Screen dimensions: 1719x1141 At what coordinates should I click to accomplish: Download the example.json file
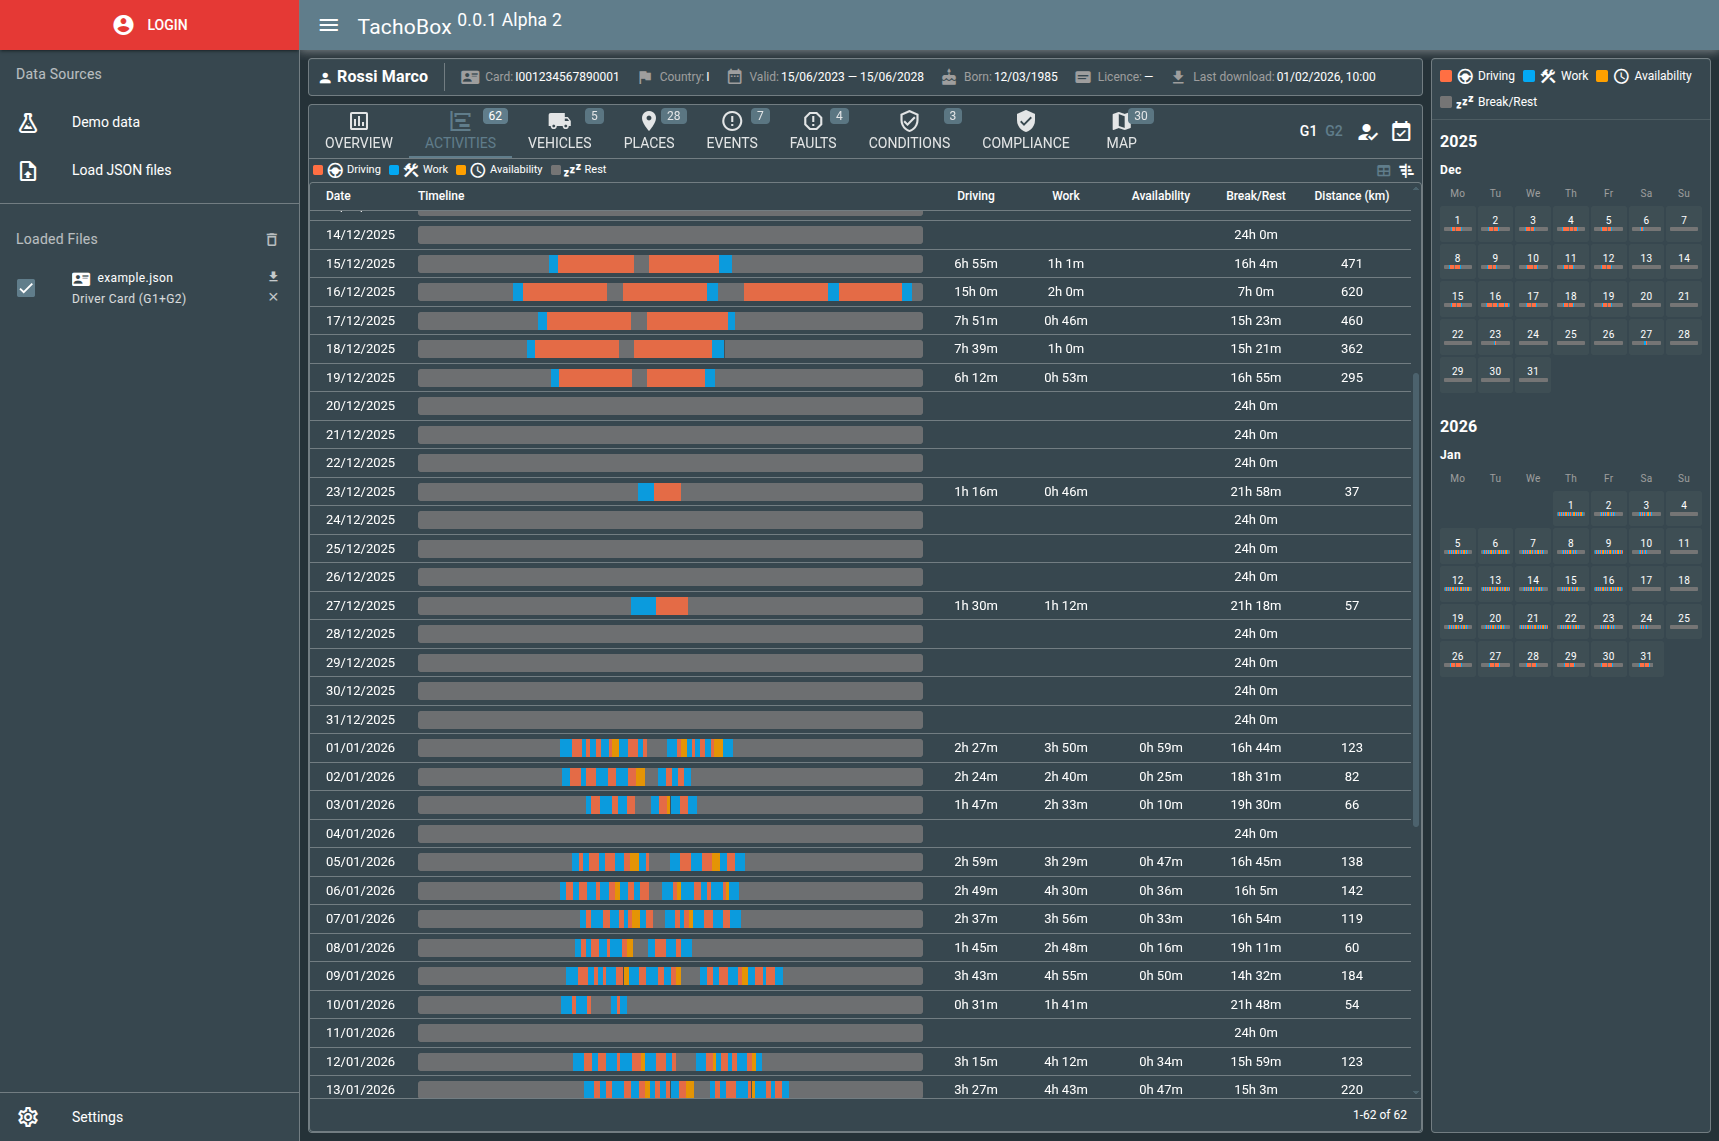coord(273,277)
